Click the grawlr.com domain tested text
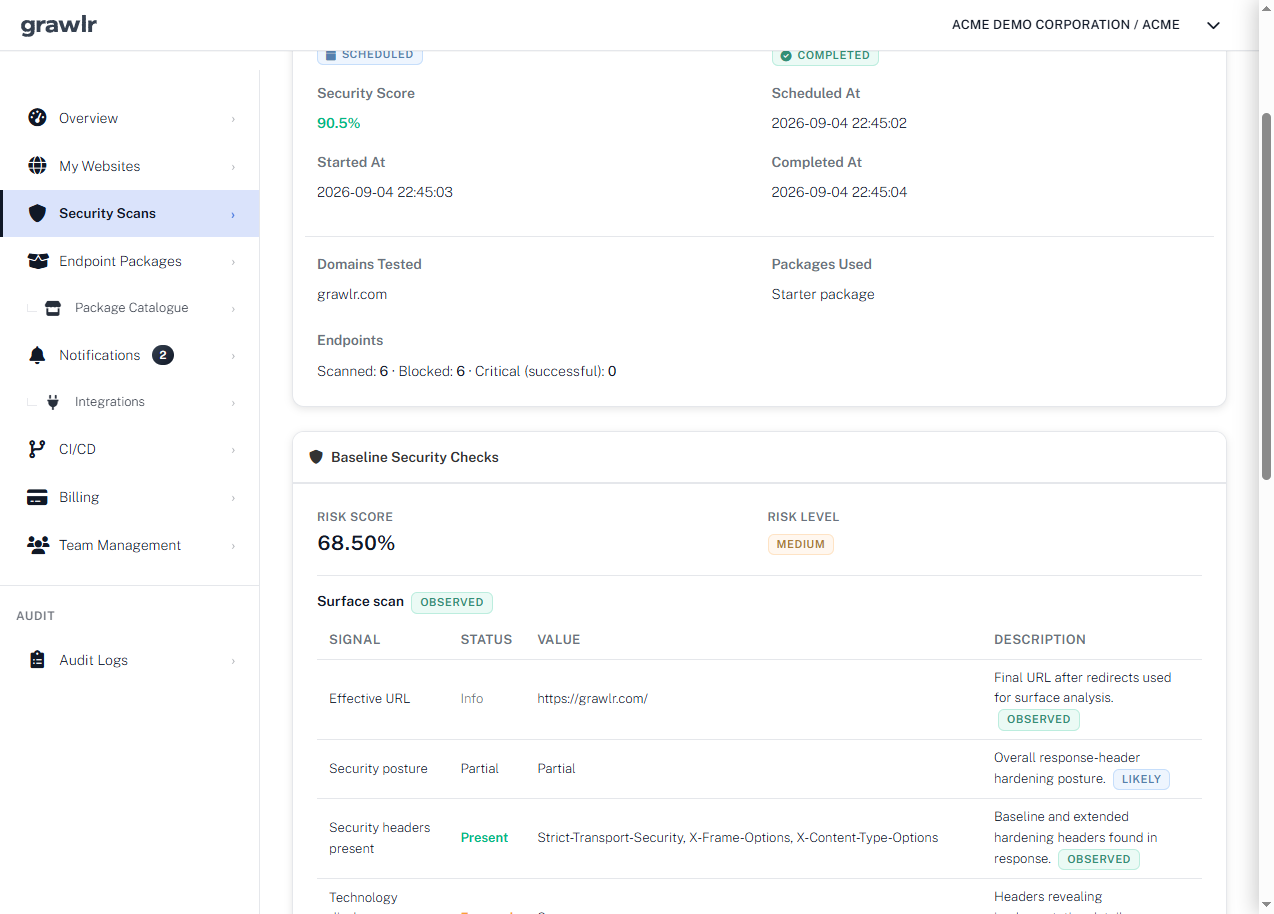 [x=352, y=294]
